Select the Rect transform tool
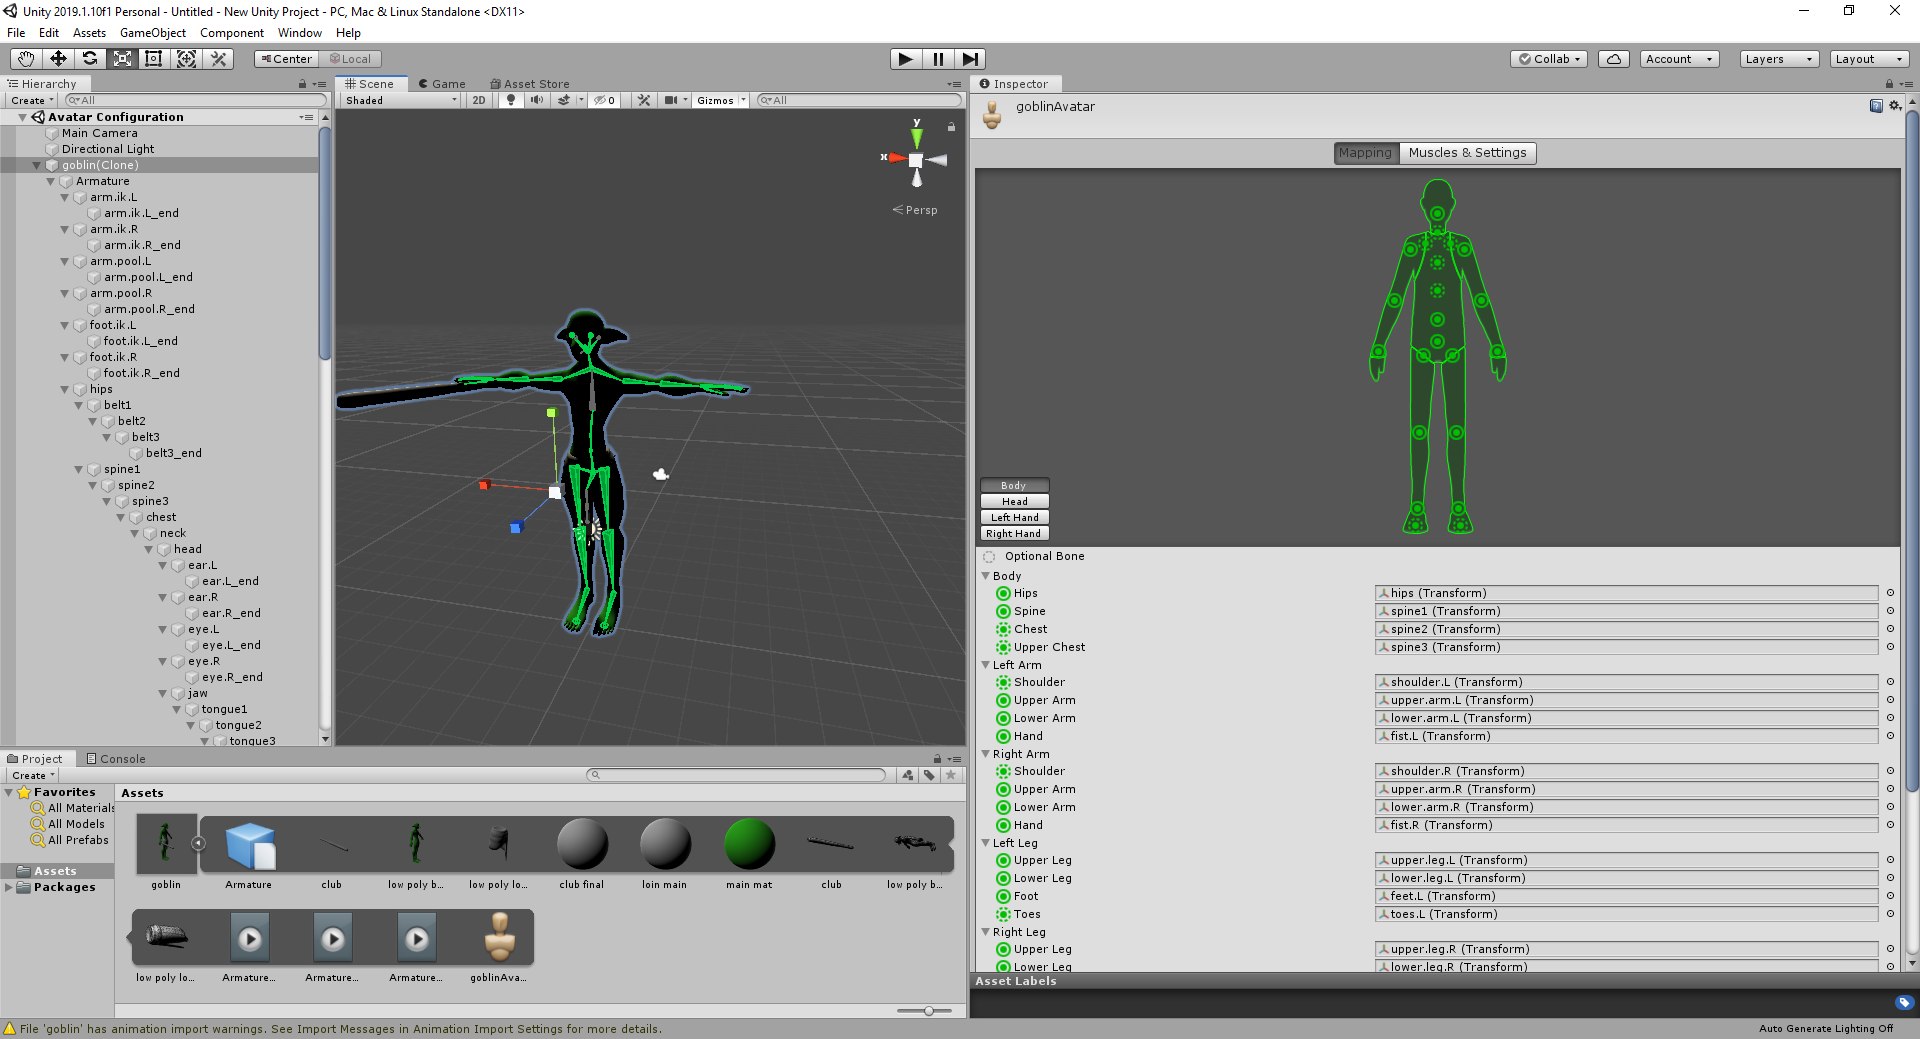The image size is (1920, 1039). tap(154, 59)
